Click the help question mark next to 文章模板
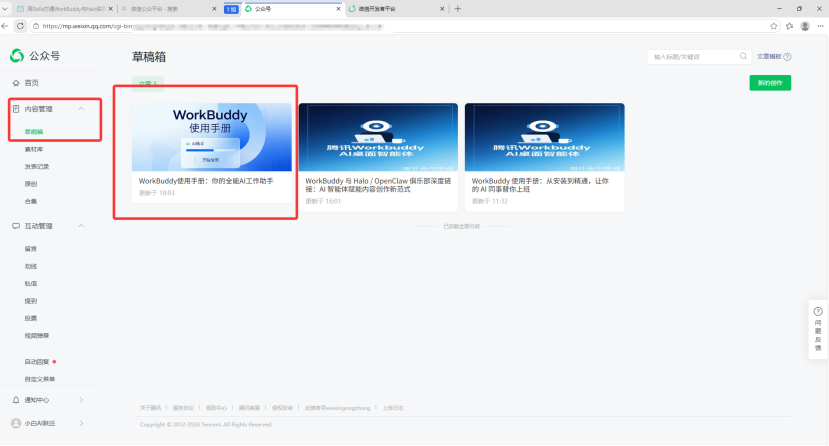The width and height of the screenshot is (829, 446). click(x=787, y=57)
